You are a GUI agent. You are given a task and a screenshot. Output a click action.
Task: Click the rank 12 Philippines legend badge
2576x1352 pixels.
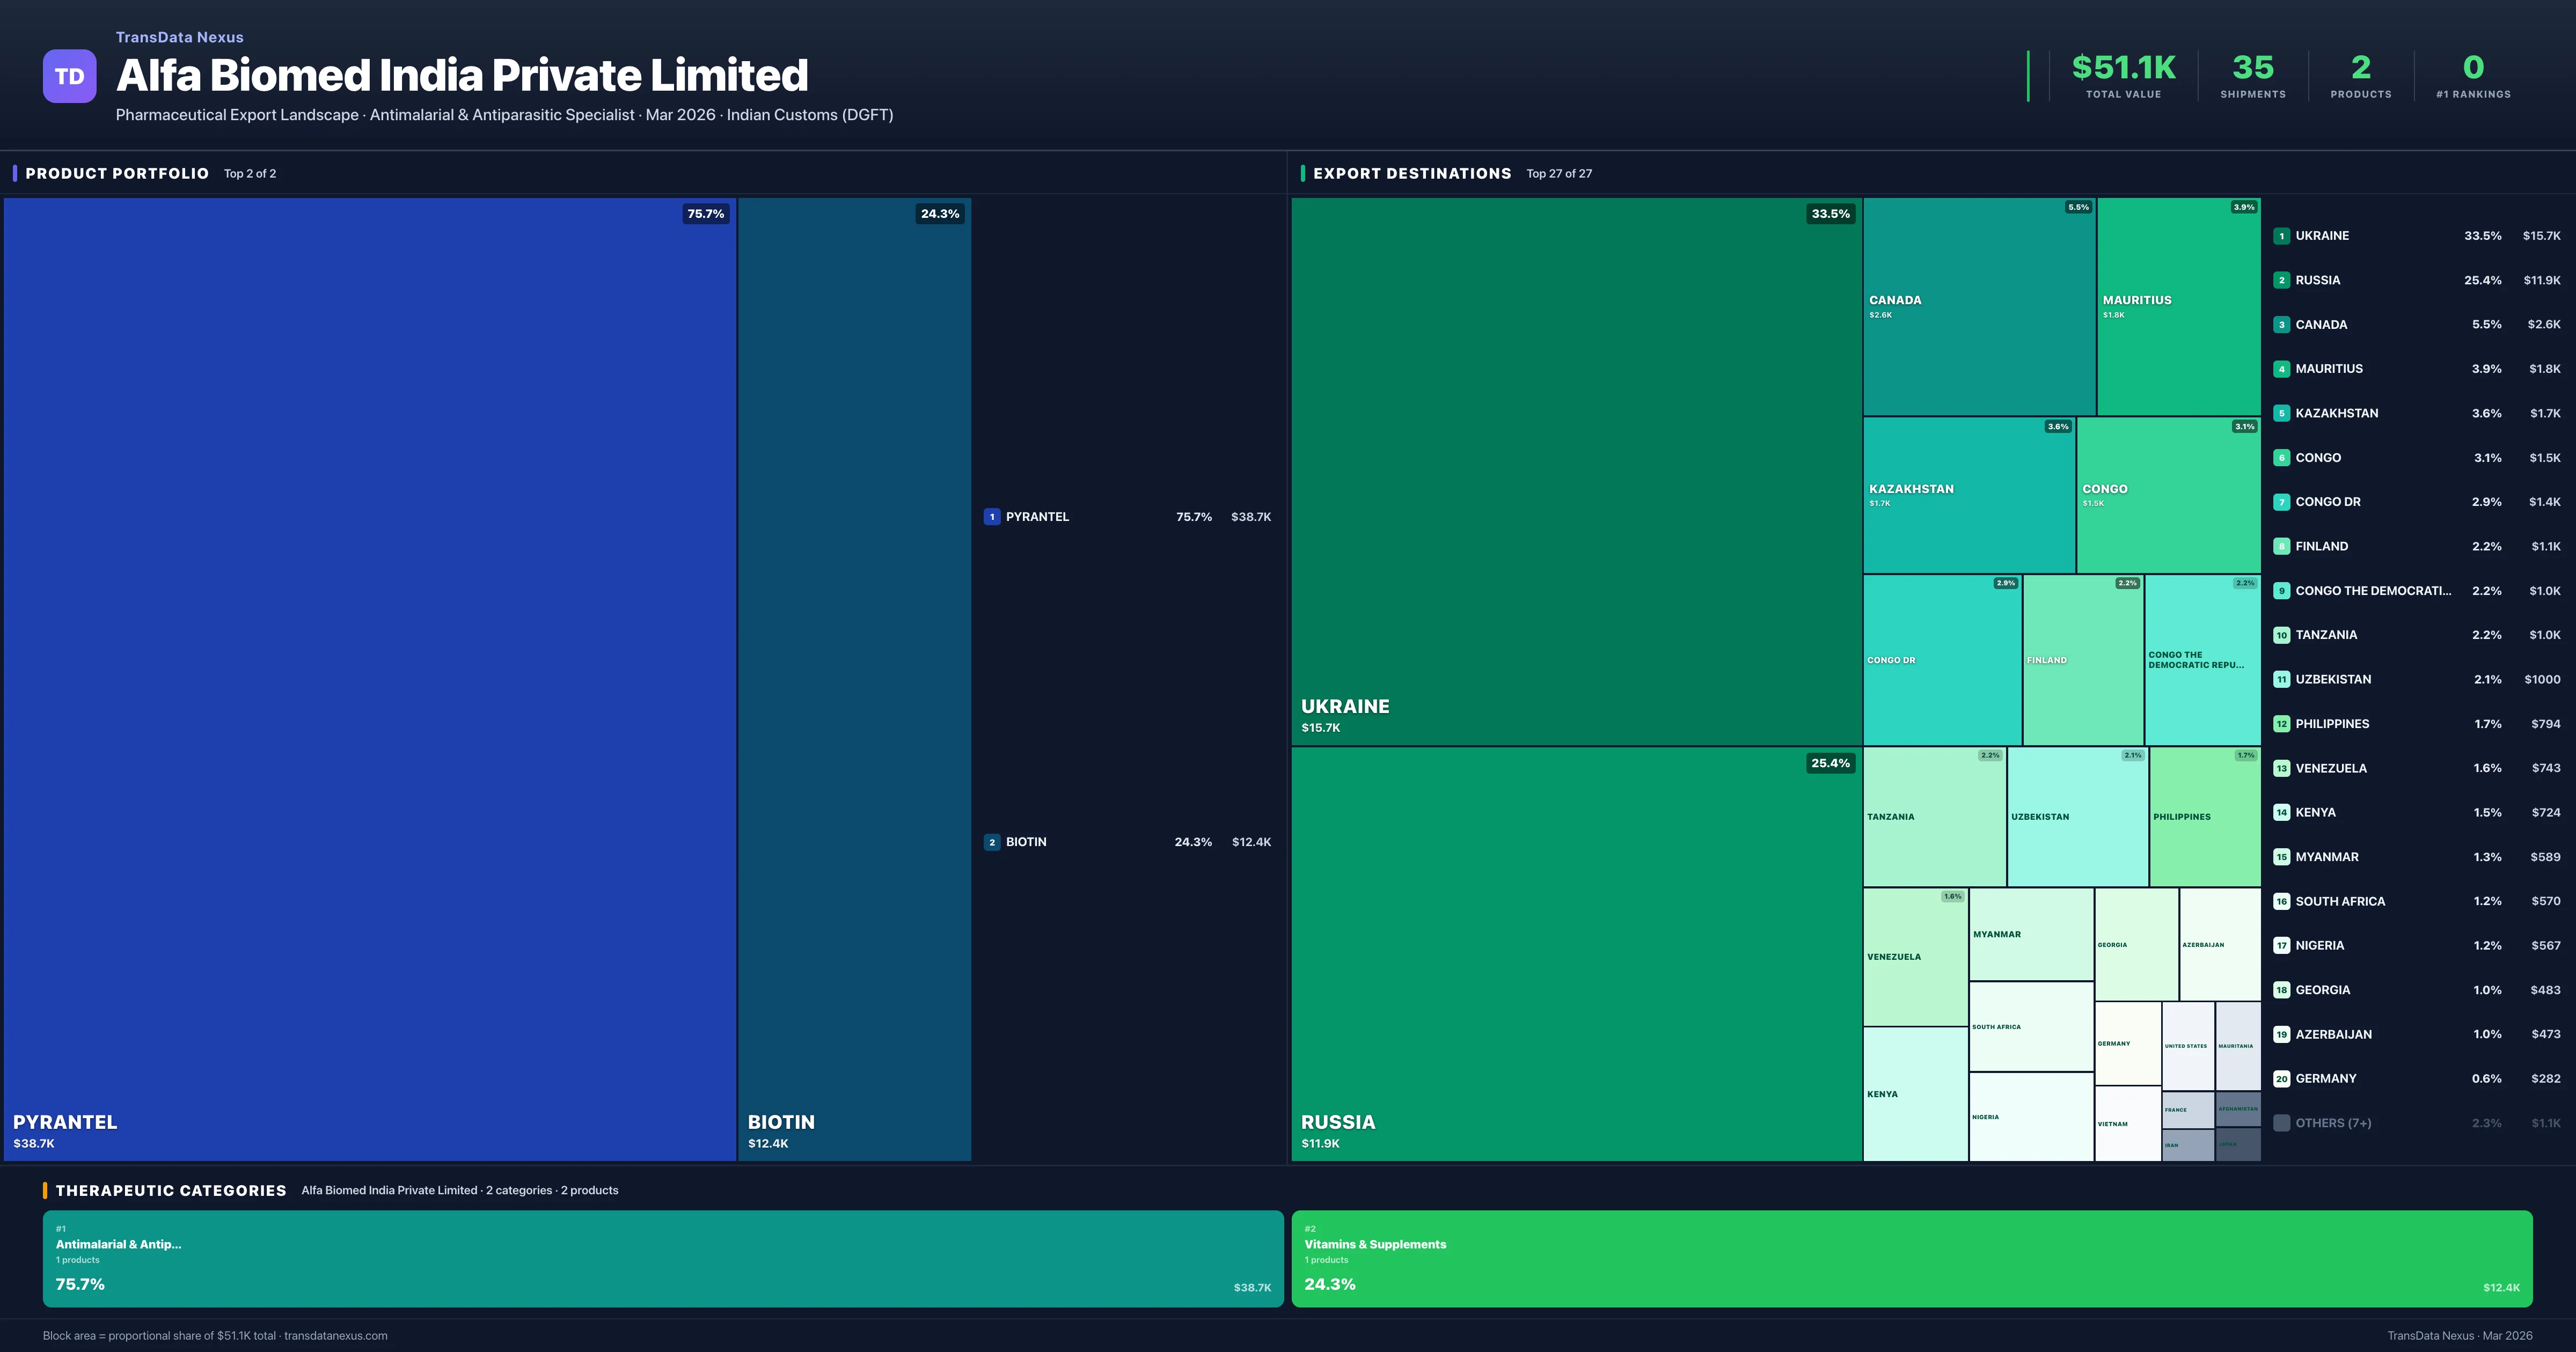pyautogui.click(x=2281, y=724)
